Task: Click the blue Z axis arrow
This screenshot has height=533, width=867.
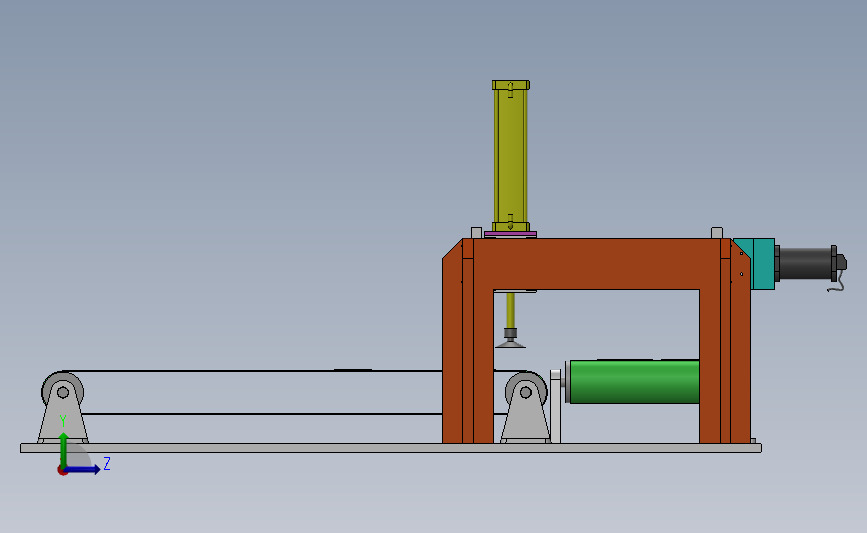Action: tap(83, 469)
